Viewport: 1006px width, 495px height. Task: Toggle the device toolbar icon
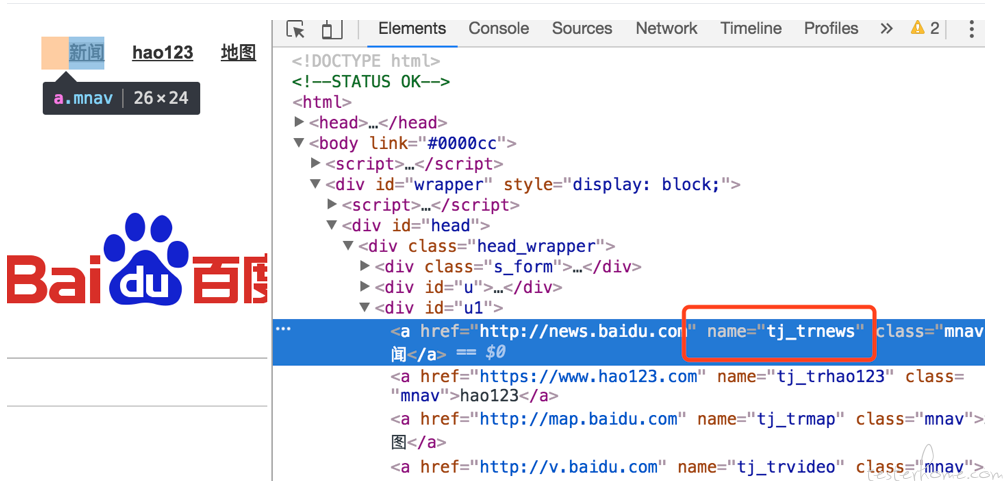(x=332, y=29)
